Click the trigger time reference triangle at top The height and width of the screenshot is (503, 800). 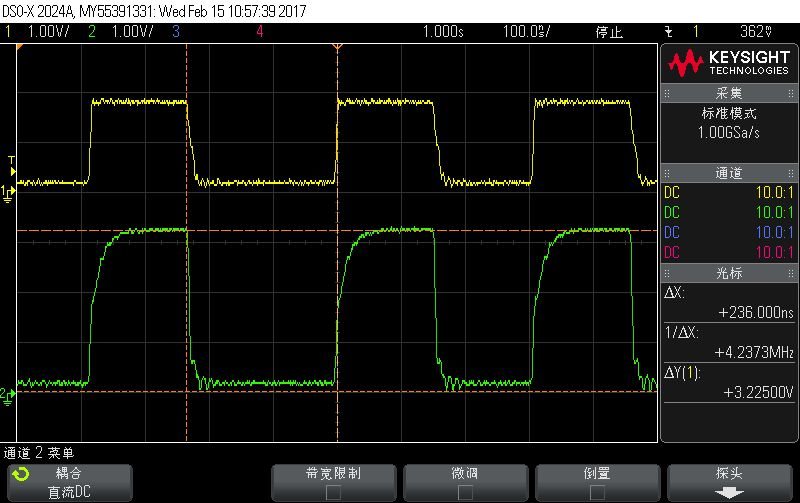[x=337, y=47]
